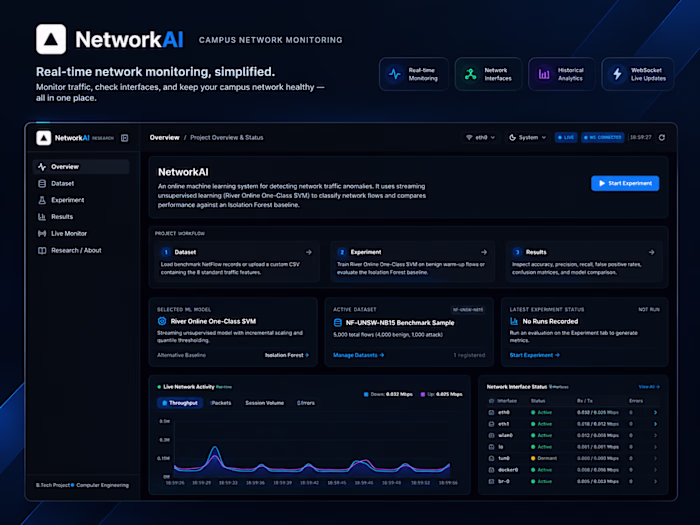Screen dimensions: 700x525
Task: Expand the eth1 row chevron
Action: [655, 424]
